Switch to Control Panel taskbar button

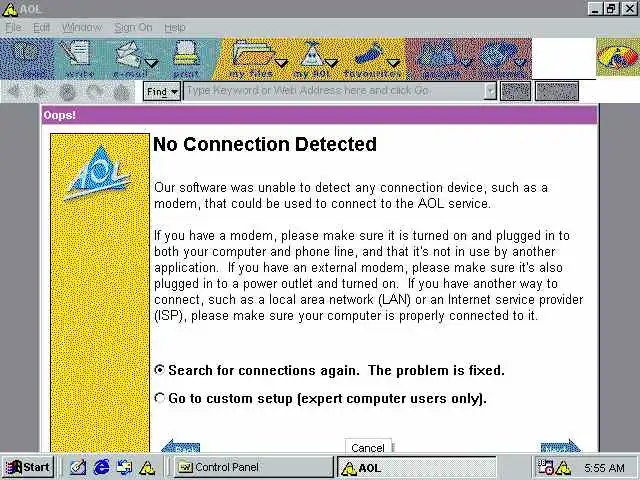(x=254, y=467)
